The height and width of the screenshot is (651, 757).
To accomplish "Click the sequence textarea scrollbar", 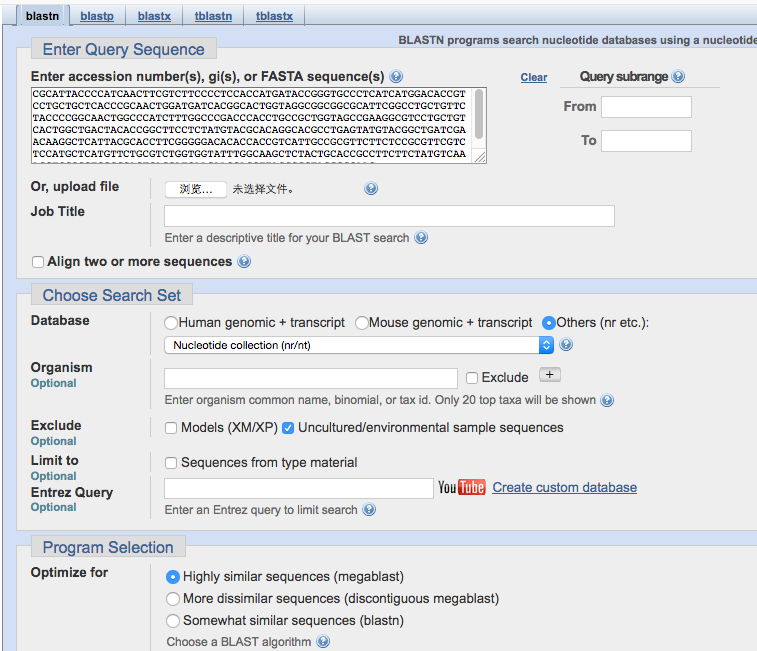I will [x=478, y=114].
